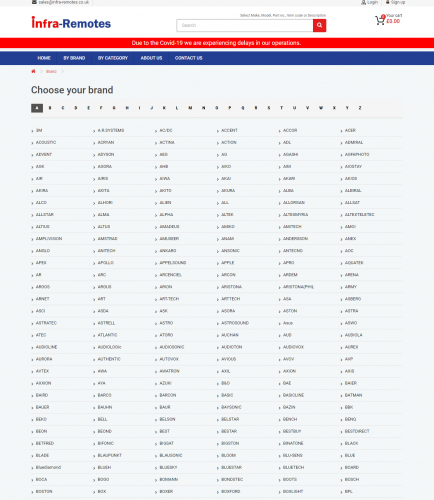Focus the Search input field
The width and height of the screenshot is (434, 500).
coord(245,25)
